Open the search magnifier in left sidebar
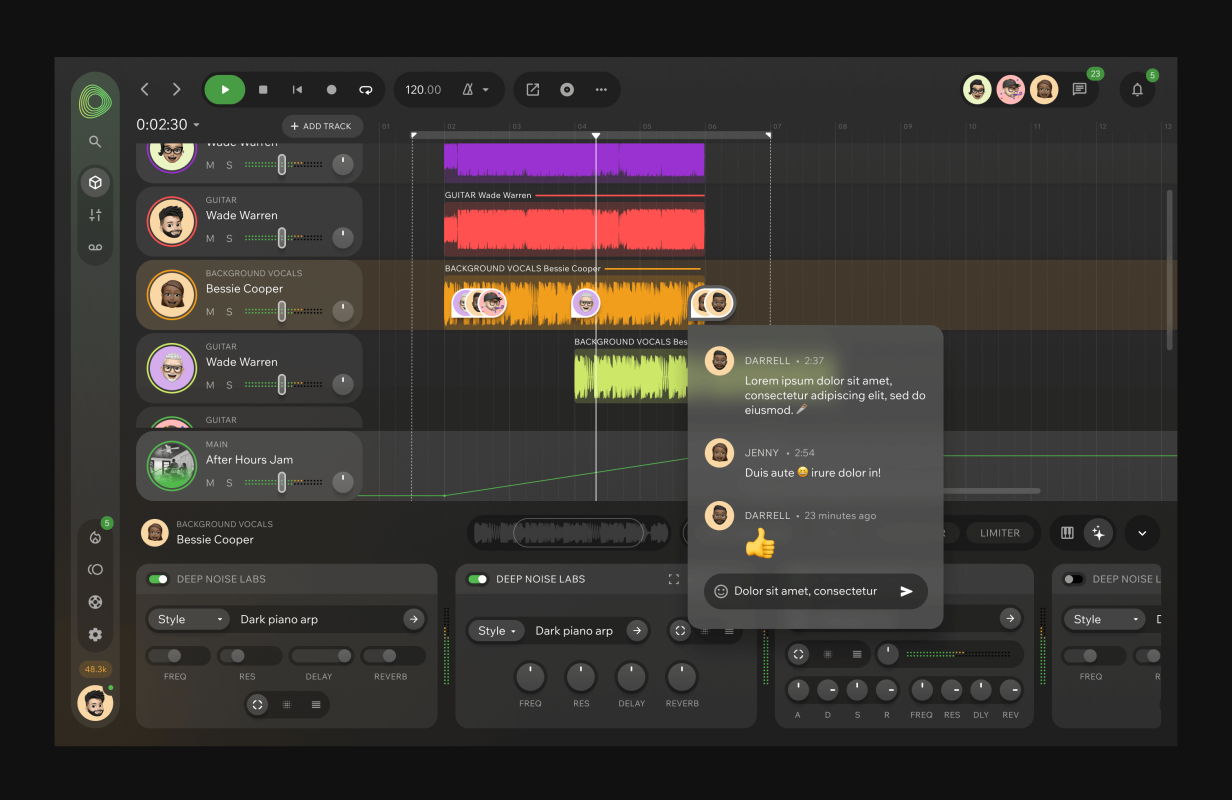 tap(95, 142)
